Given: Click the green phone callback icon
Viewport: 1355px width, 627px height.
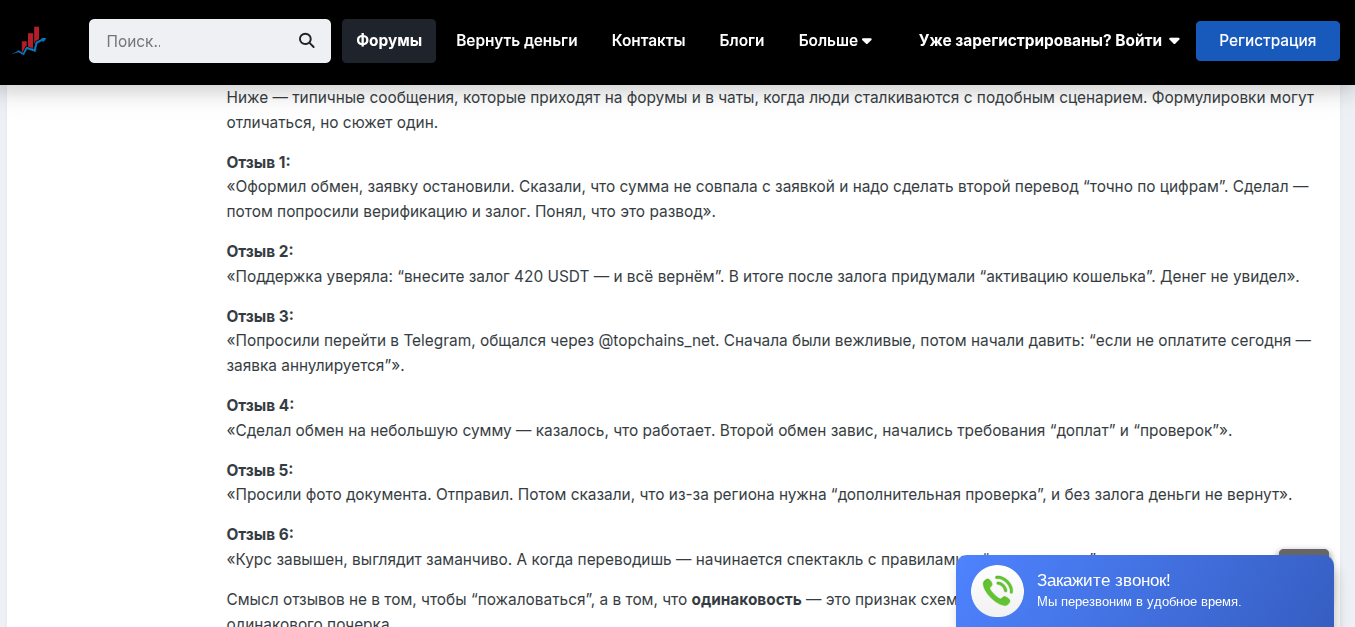Looking at the screenshot, I should point(997,591).
